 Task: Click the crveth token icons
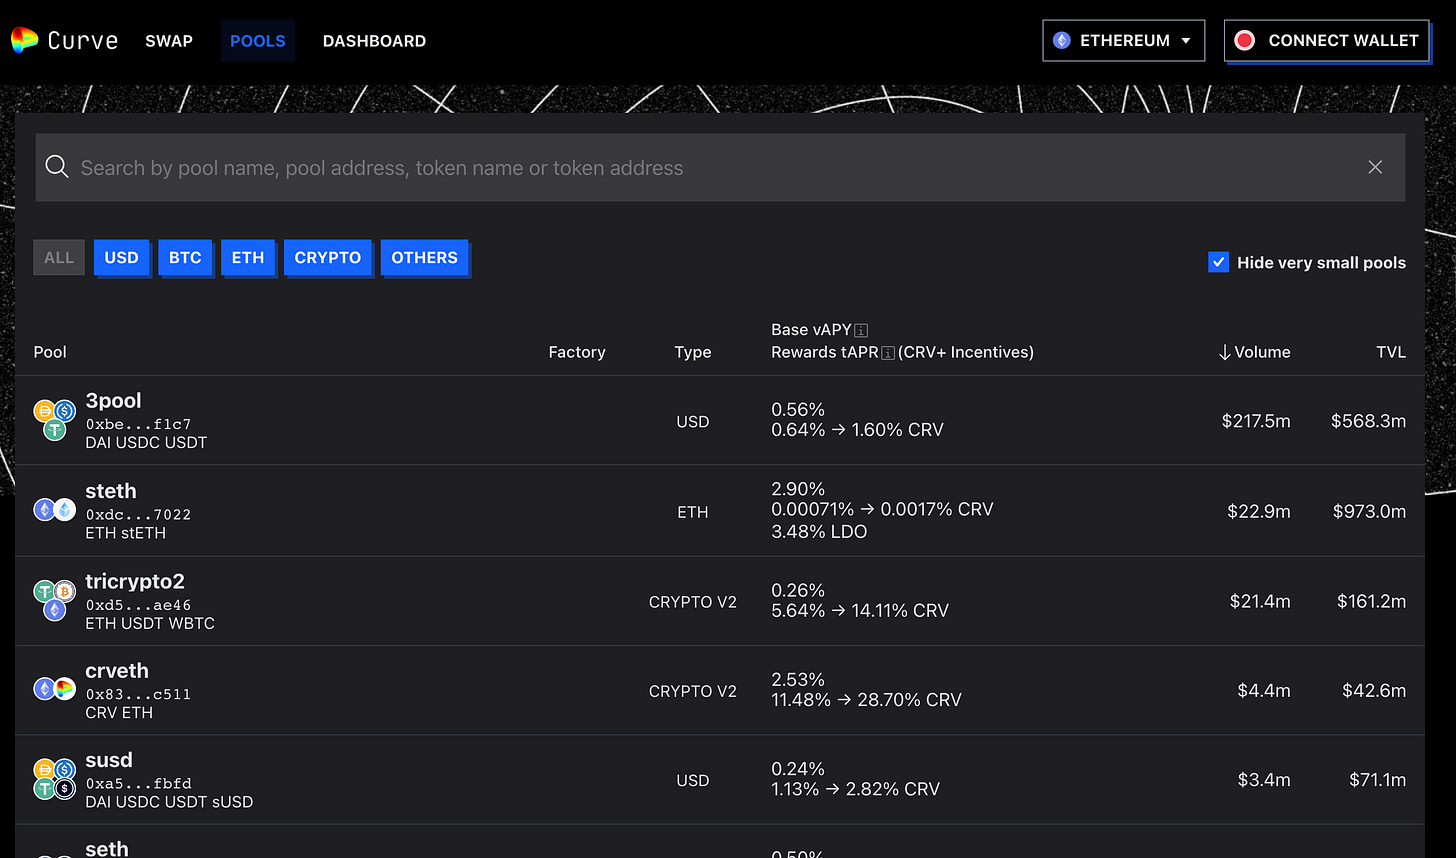[54, 689]
